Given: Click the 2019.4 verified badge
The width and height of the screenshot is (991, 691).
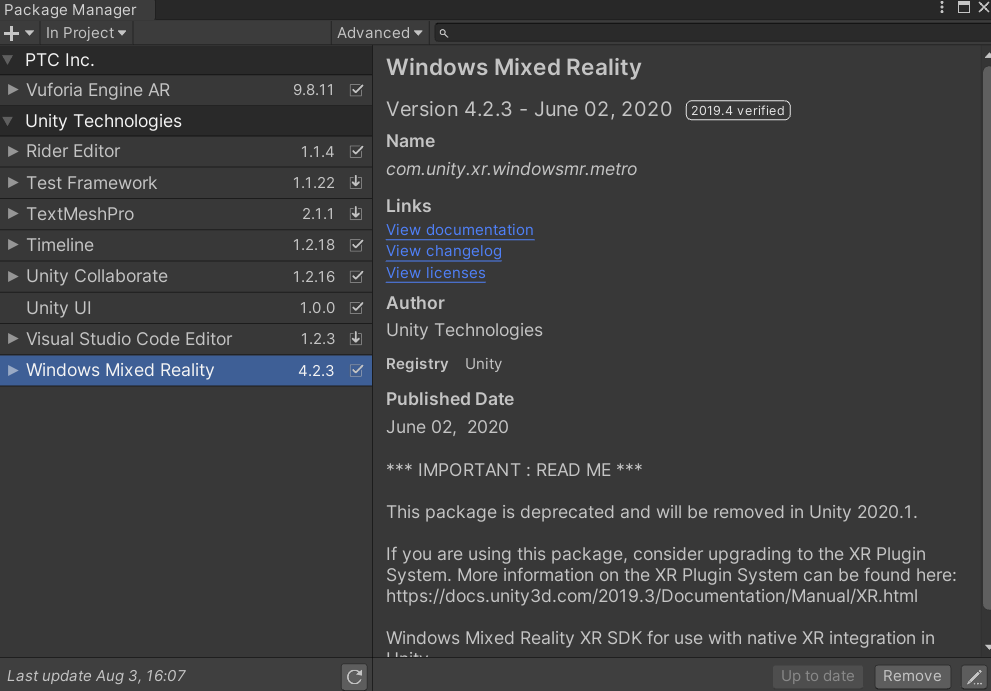Looking at the screenshot, I should [x=738, y=111].
